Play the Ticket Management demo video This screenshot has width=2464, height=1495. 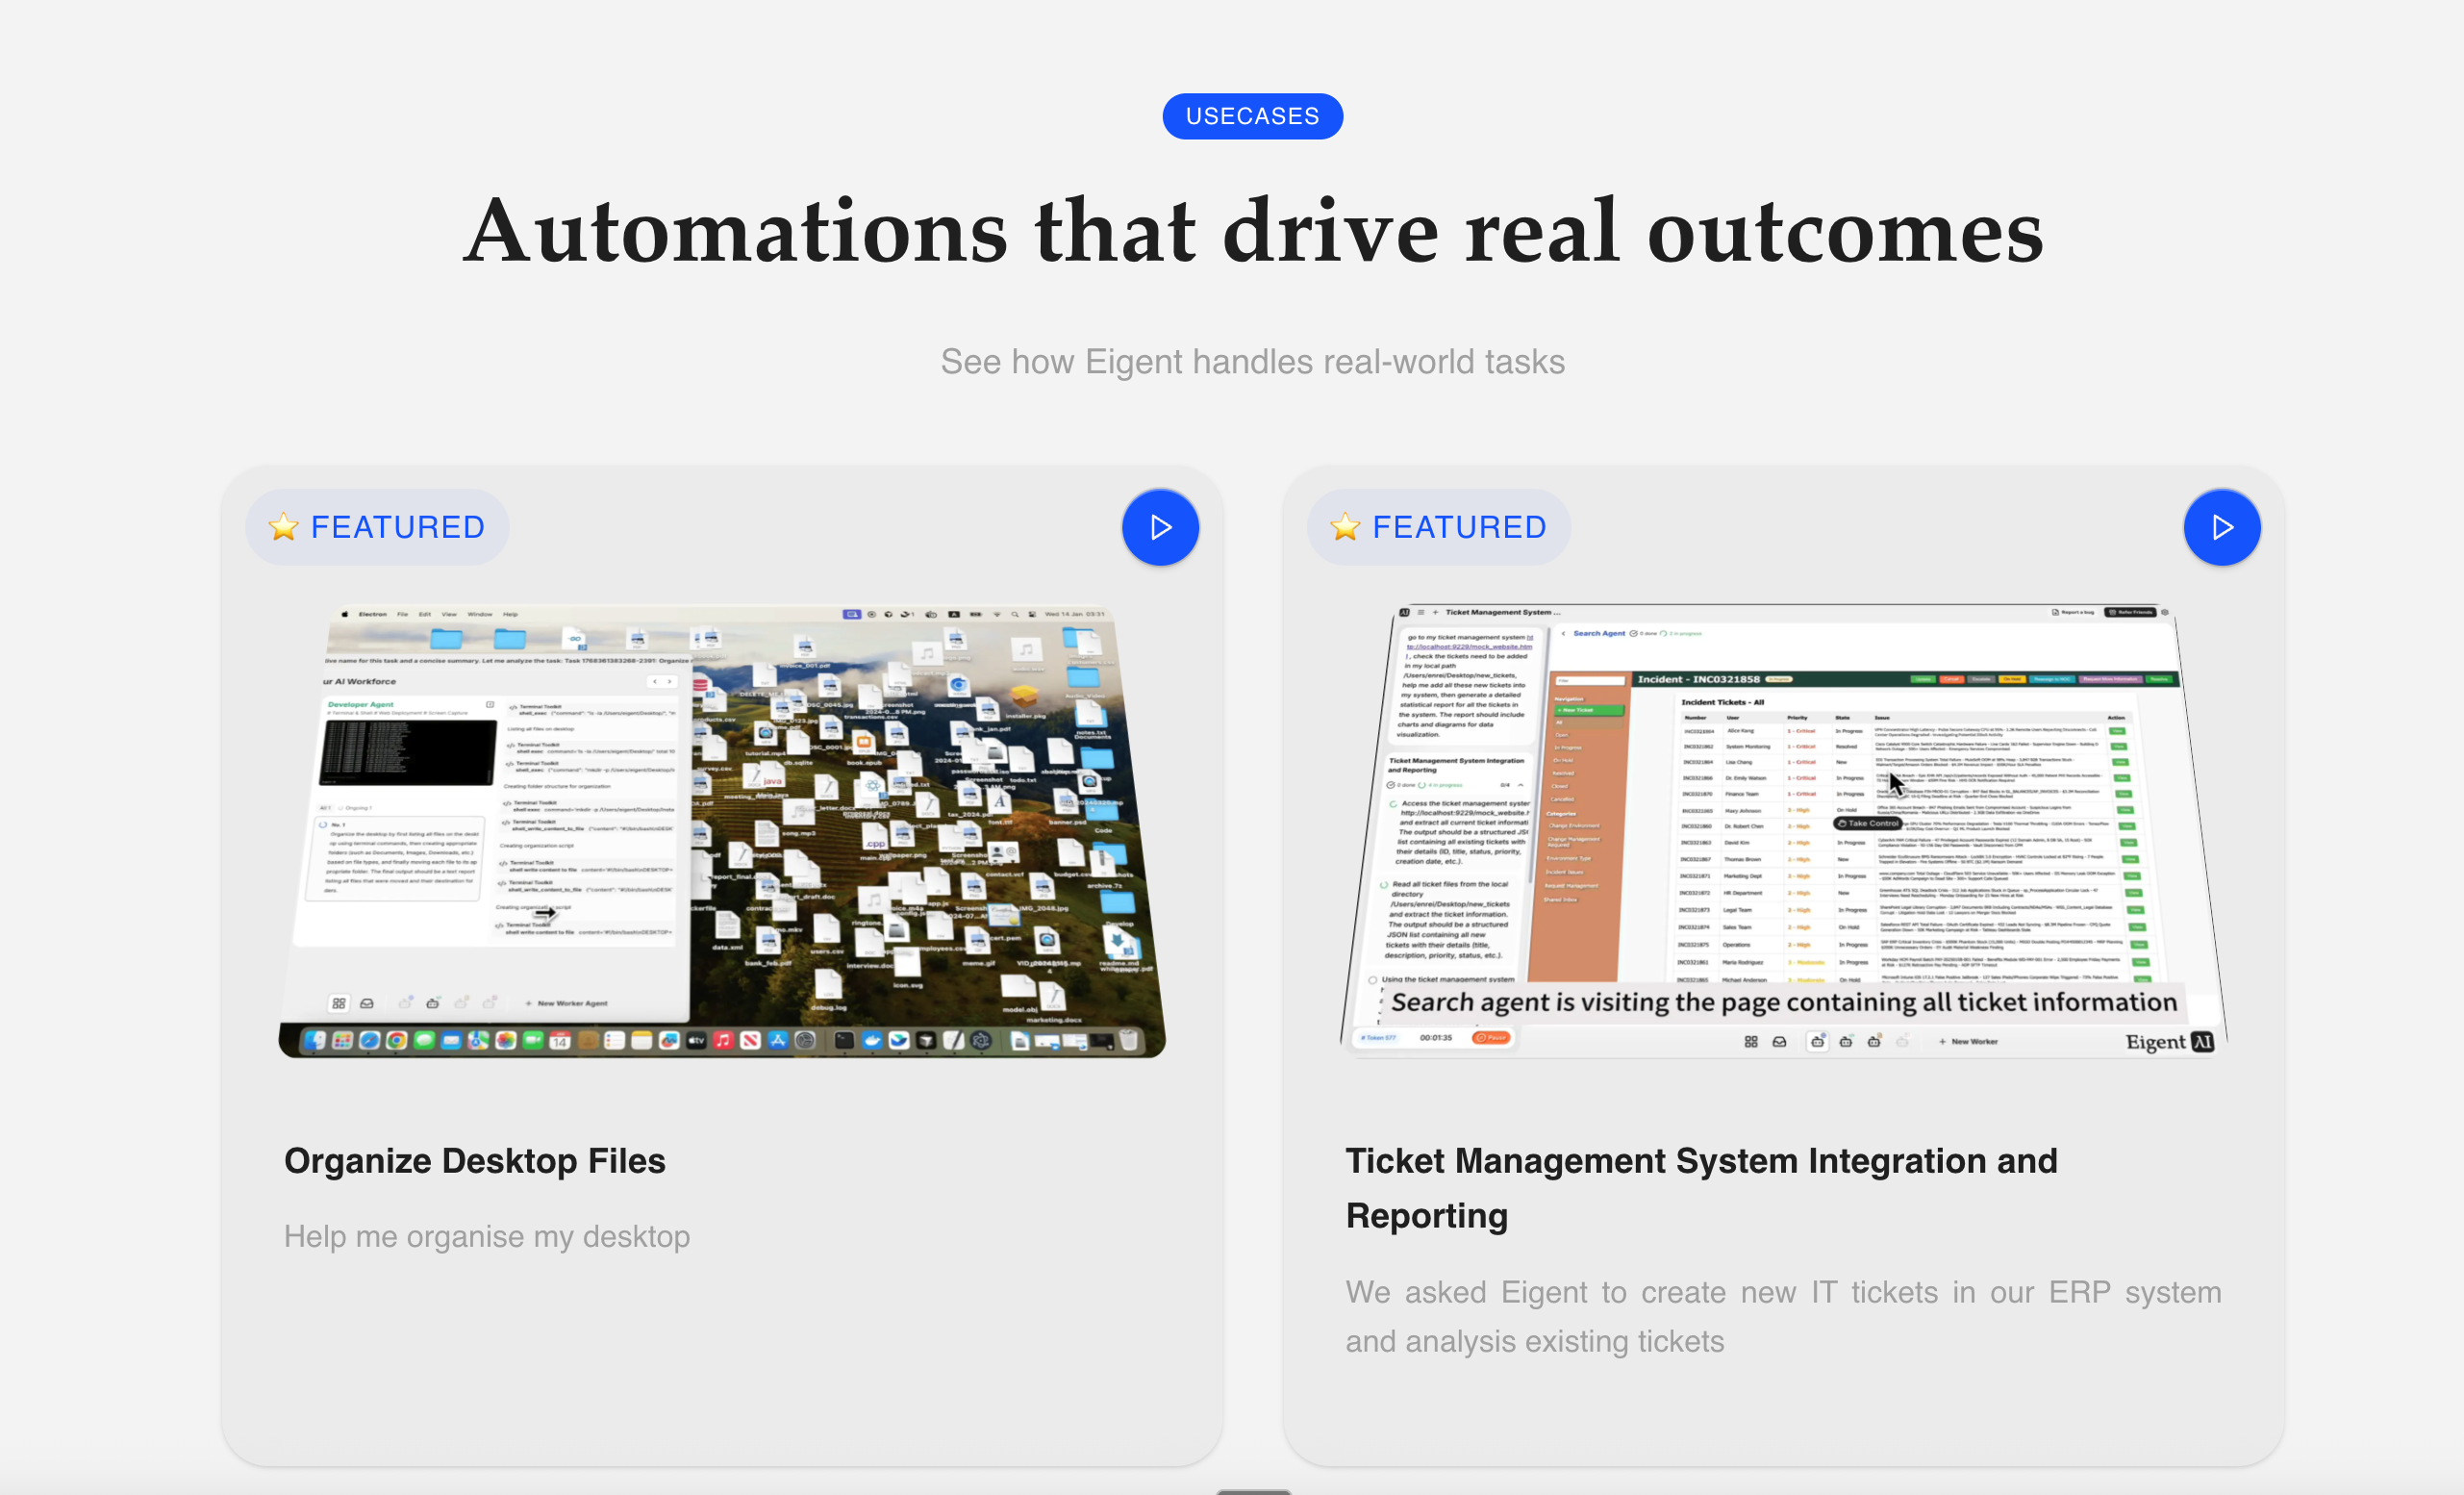2222,527
